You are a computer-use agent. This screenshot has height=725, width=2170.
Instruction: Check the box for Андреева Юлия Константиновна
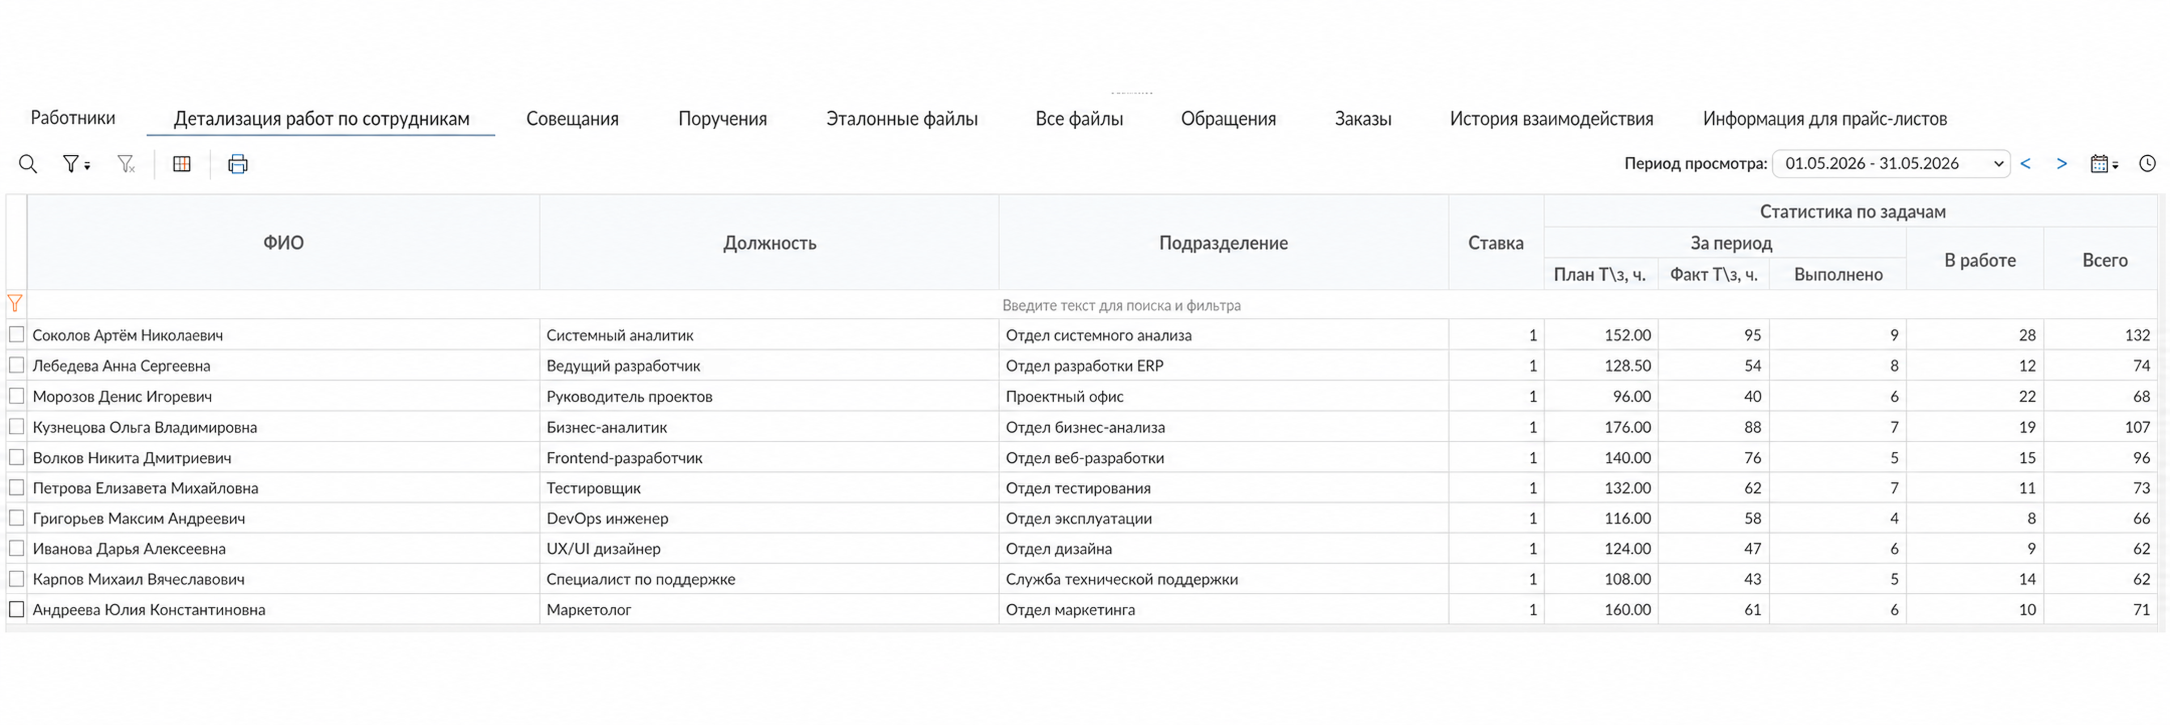(16, 609)
